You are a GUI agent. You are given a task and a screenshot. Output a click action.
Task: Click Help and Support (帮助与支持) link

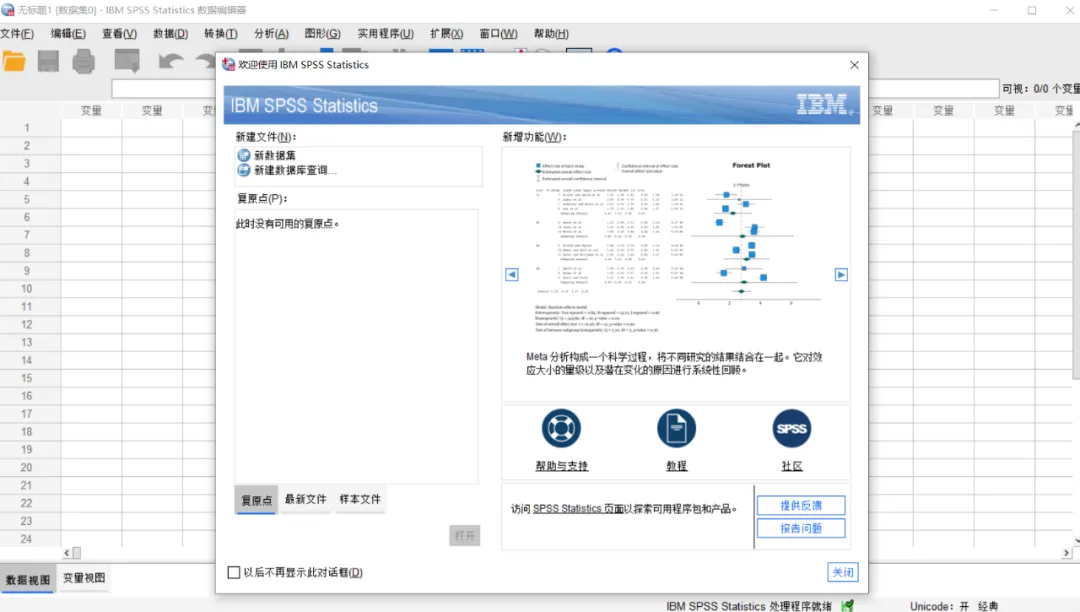(561, 466)
